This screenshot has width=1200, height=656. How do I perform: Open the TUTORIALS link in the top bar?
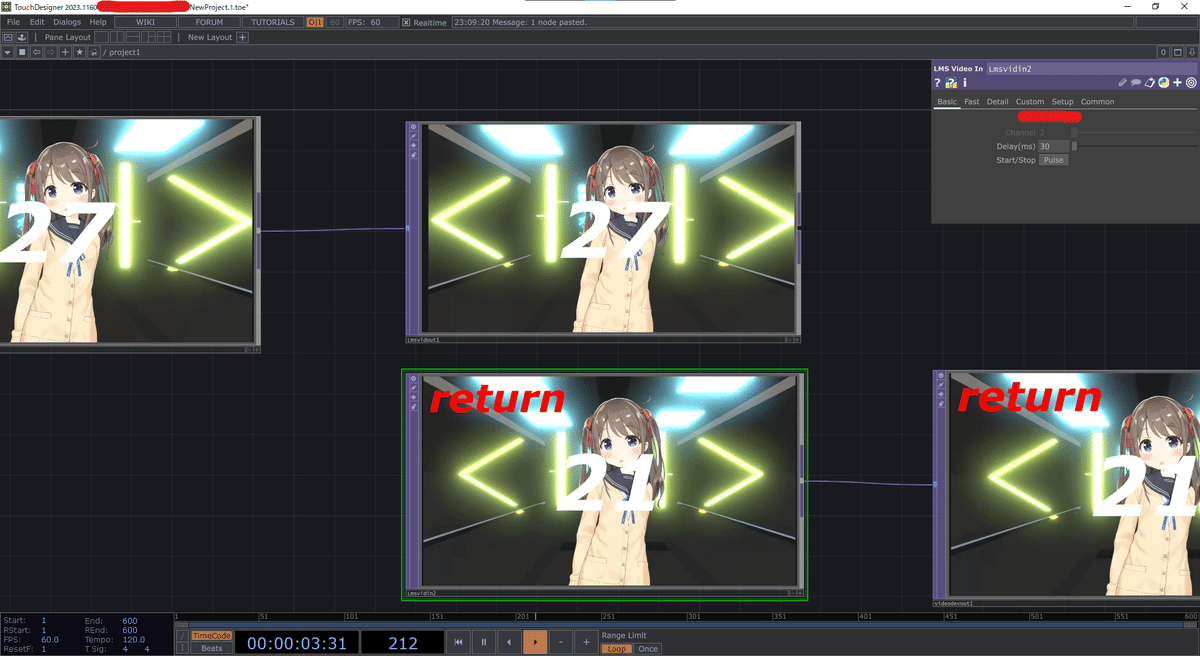272,21
